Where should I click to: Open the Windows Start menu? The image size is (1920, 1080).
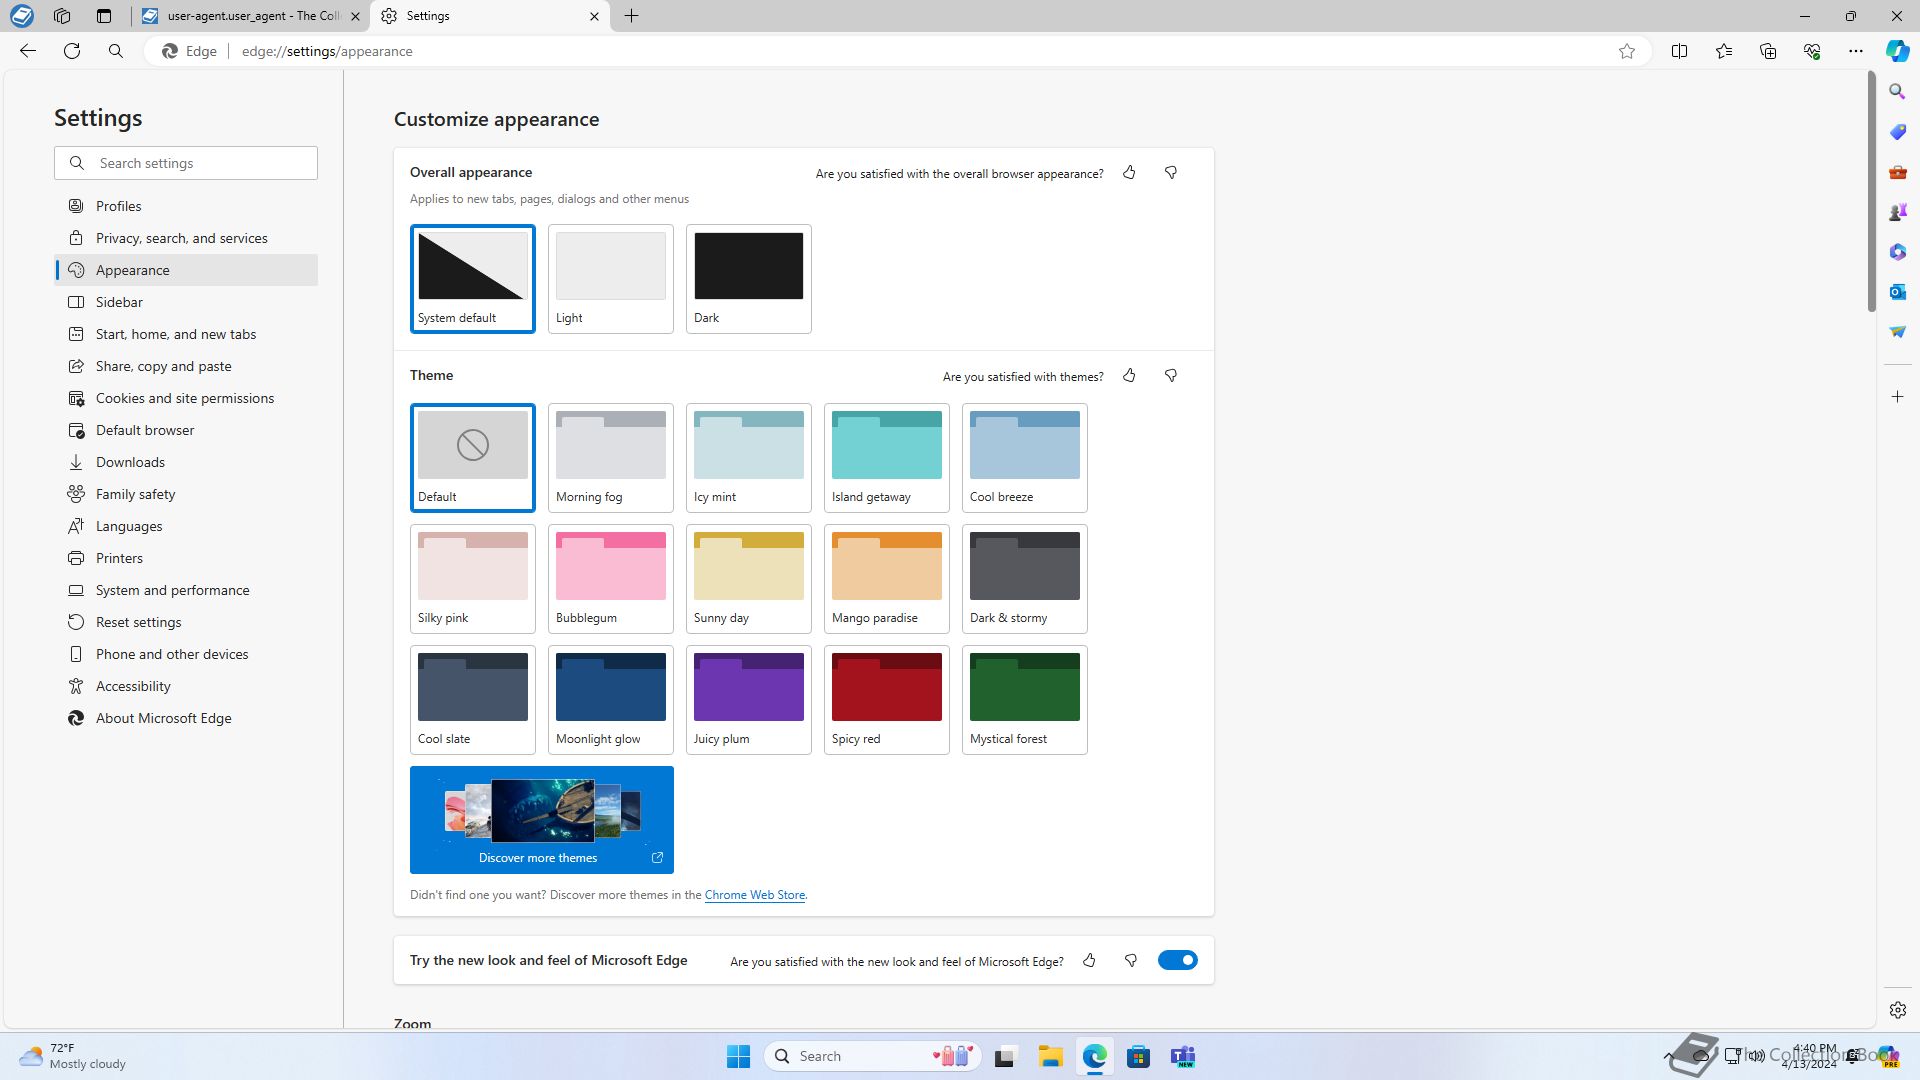click(739, 1056)
